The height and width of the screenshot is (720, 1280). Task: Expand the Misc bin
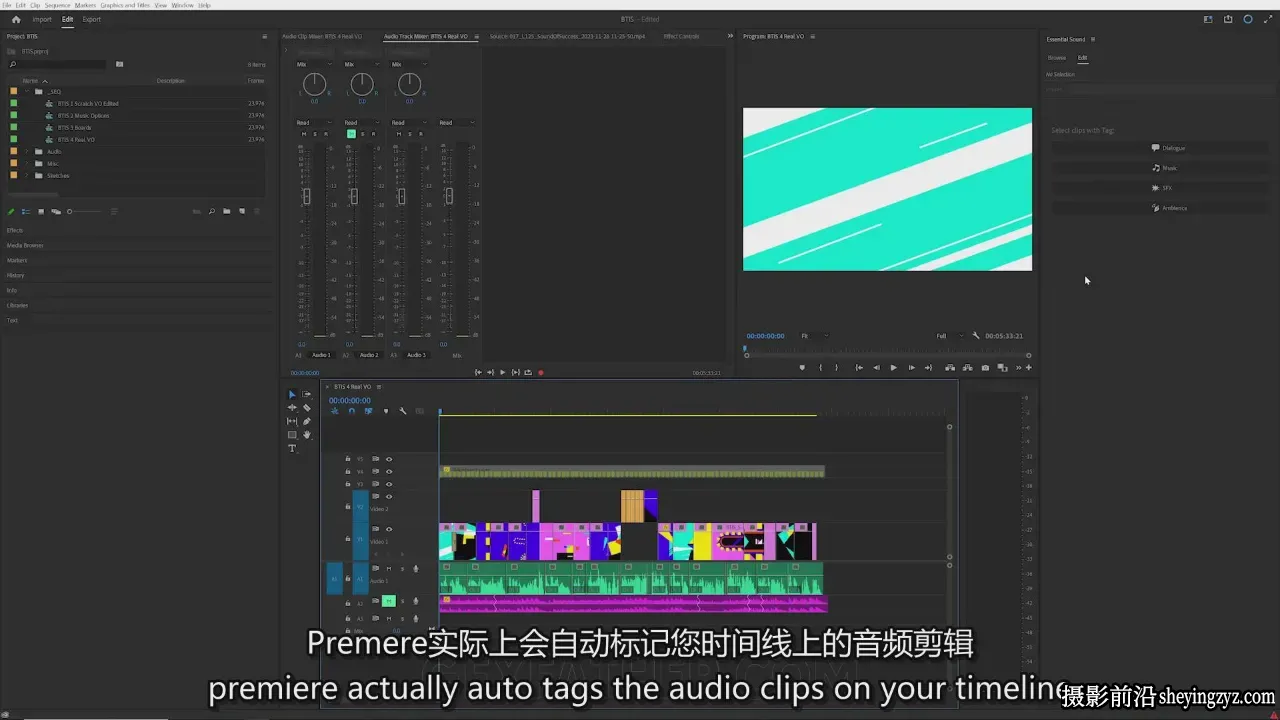click(28, 163)
